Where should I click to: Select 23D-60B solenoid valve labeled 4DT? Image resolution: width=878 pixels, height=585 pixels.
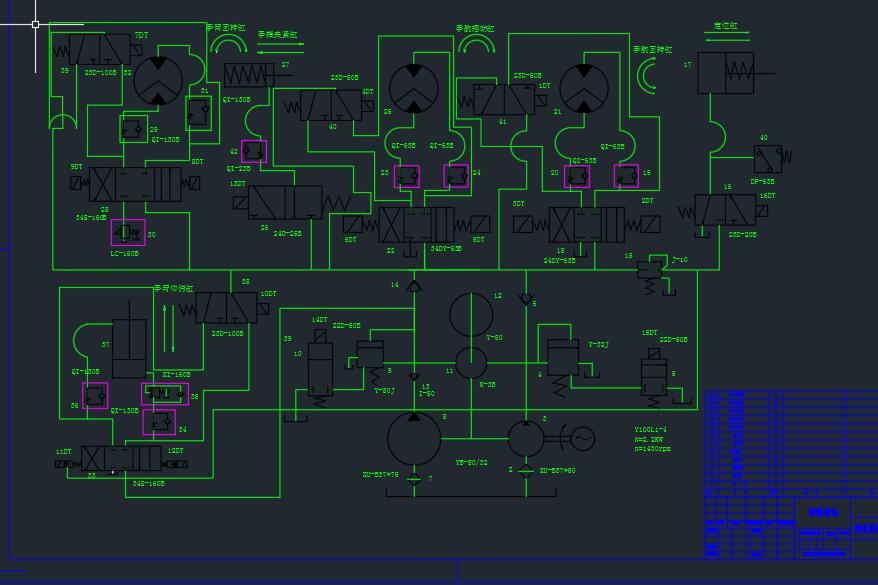click(x=329, y=106)
